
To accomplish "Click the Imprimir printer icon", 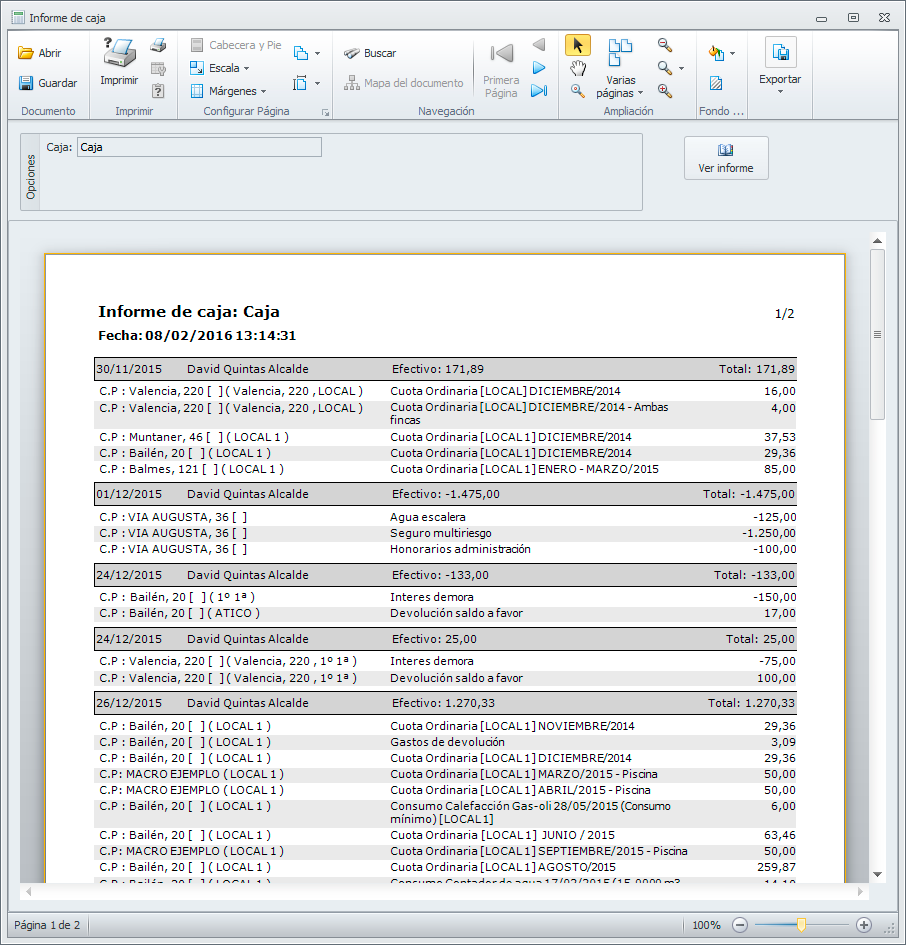I will pyautogui.click(x=119, y=54).
